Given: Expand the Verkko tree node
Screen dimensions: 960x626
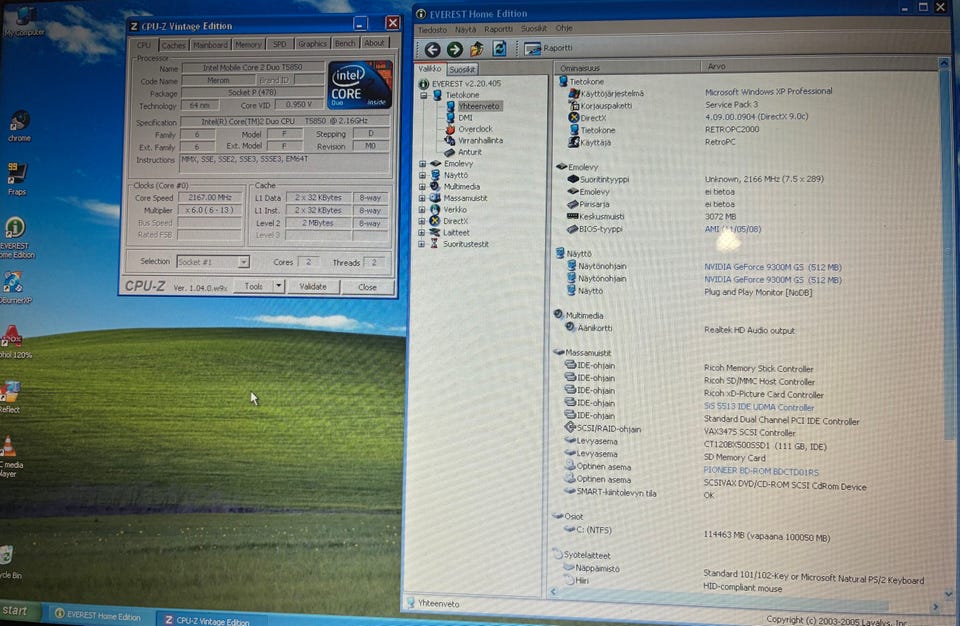Looking at the screenshot, I should click(x=422, y=210).
